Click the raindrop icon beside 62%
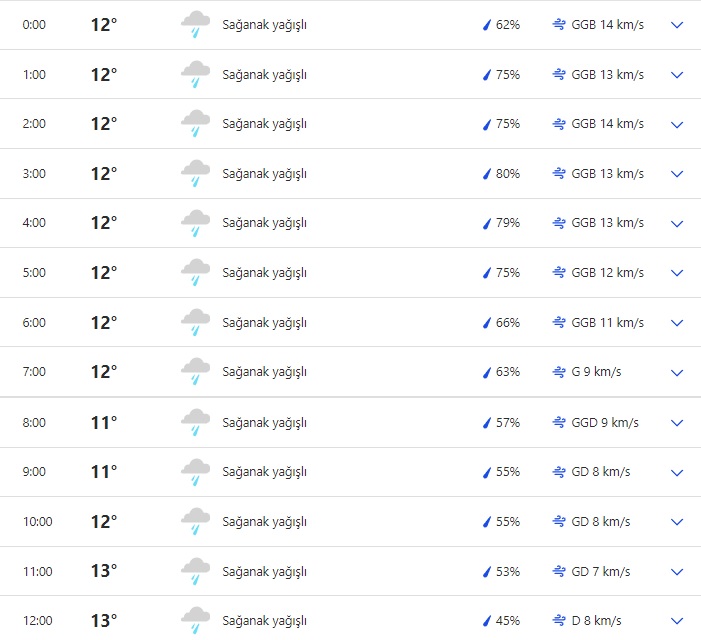The height and width of the screenshot is (640, 701). click(487, 25)
